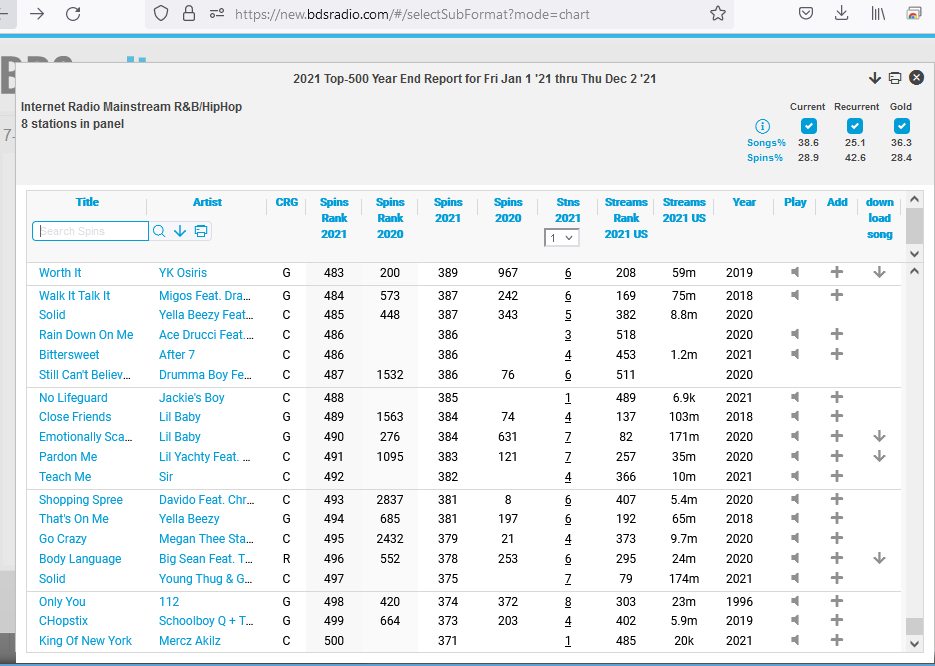Viewport: 935px width, 666px height.
Task: Play the Go Crazy track
Action: click(x=795, y=538)
